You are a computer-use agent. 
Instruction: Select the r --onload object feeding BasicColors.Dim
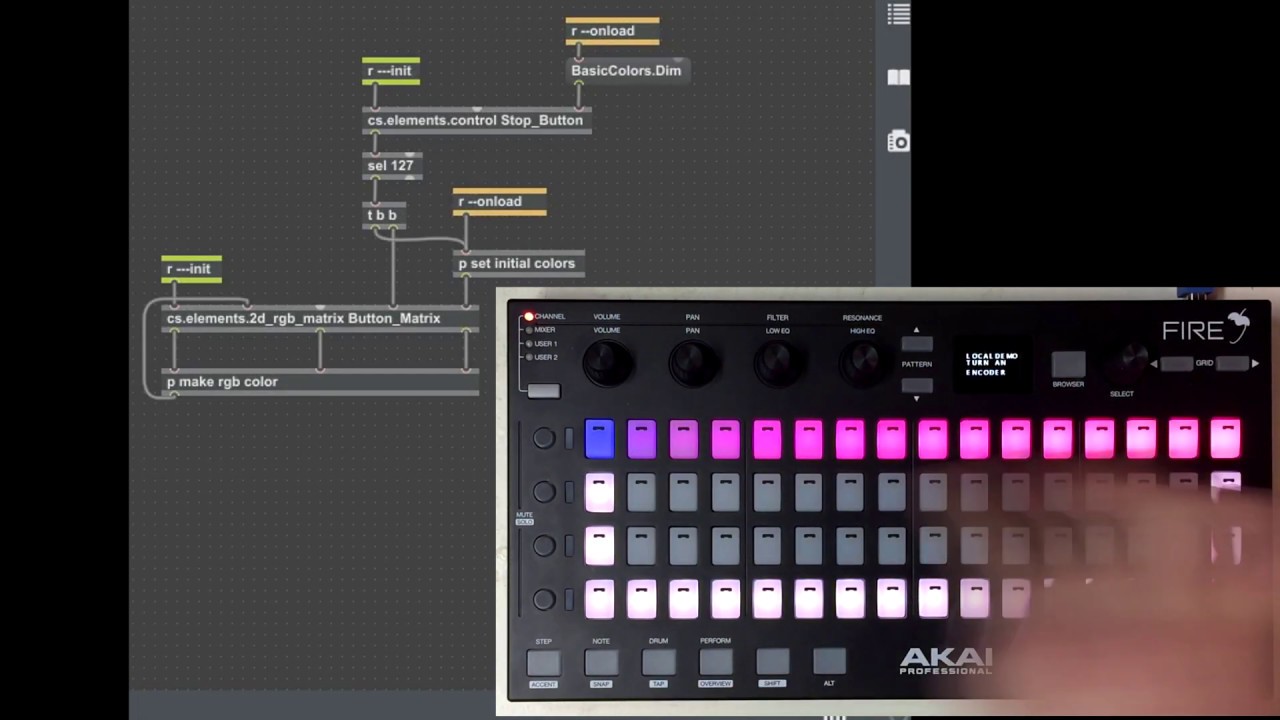tap(612, 31)
